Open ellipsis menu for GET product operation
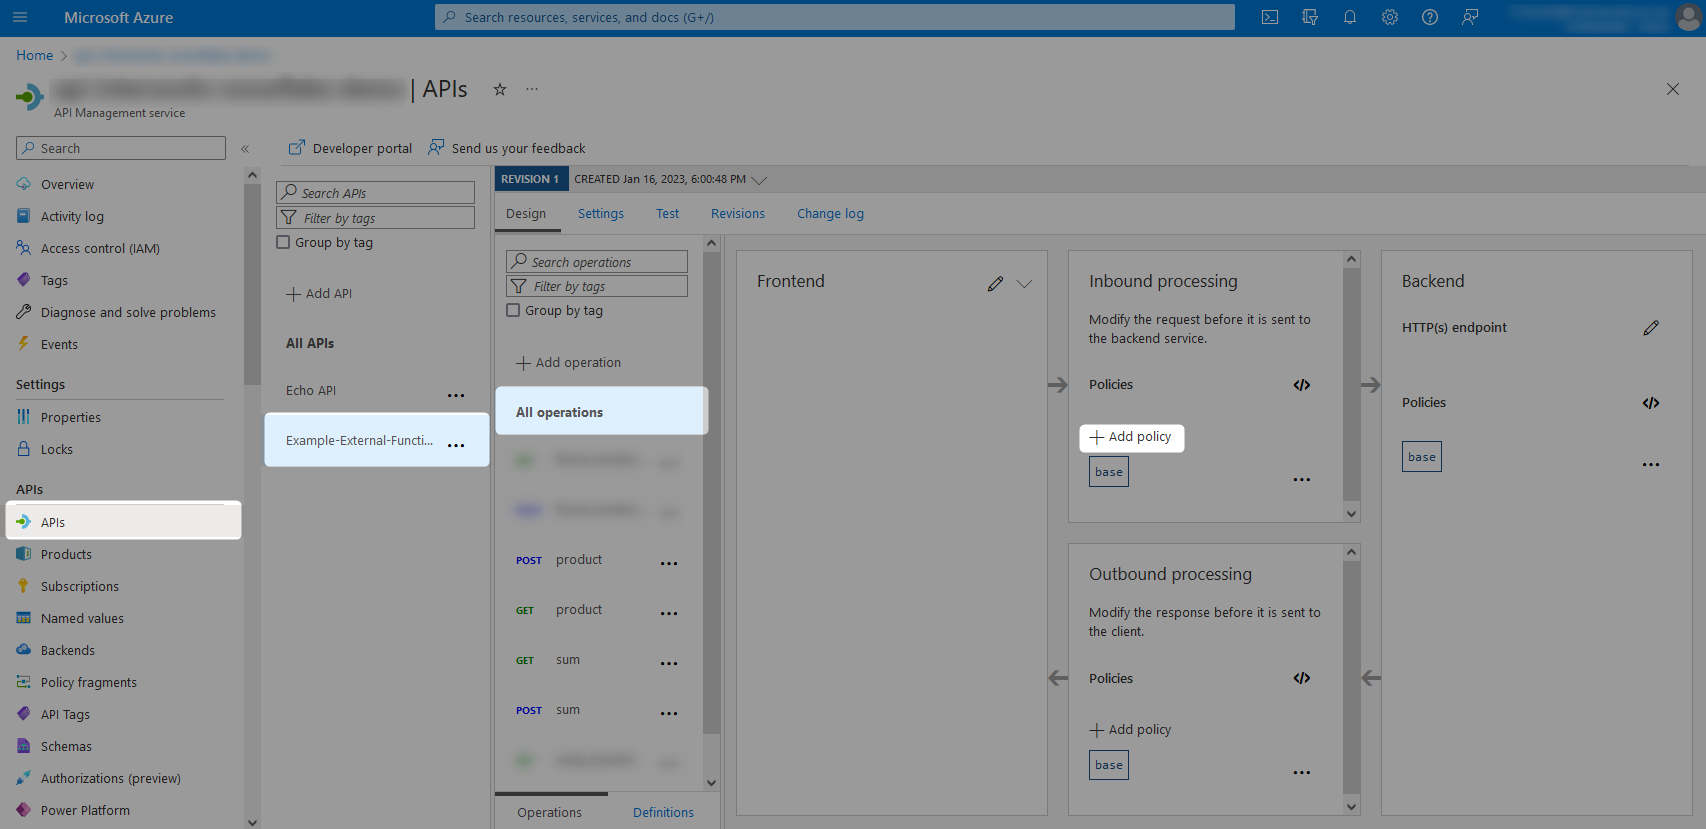 669,614
